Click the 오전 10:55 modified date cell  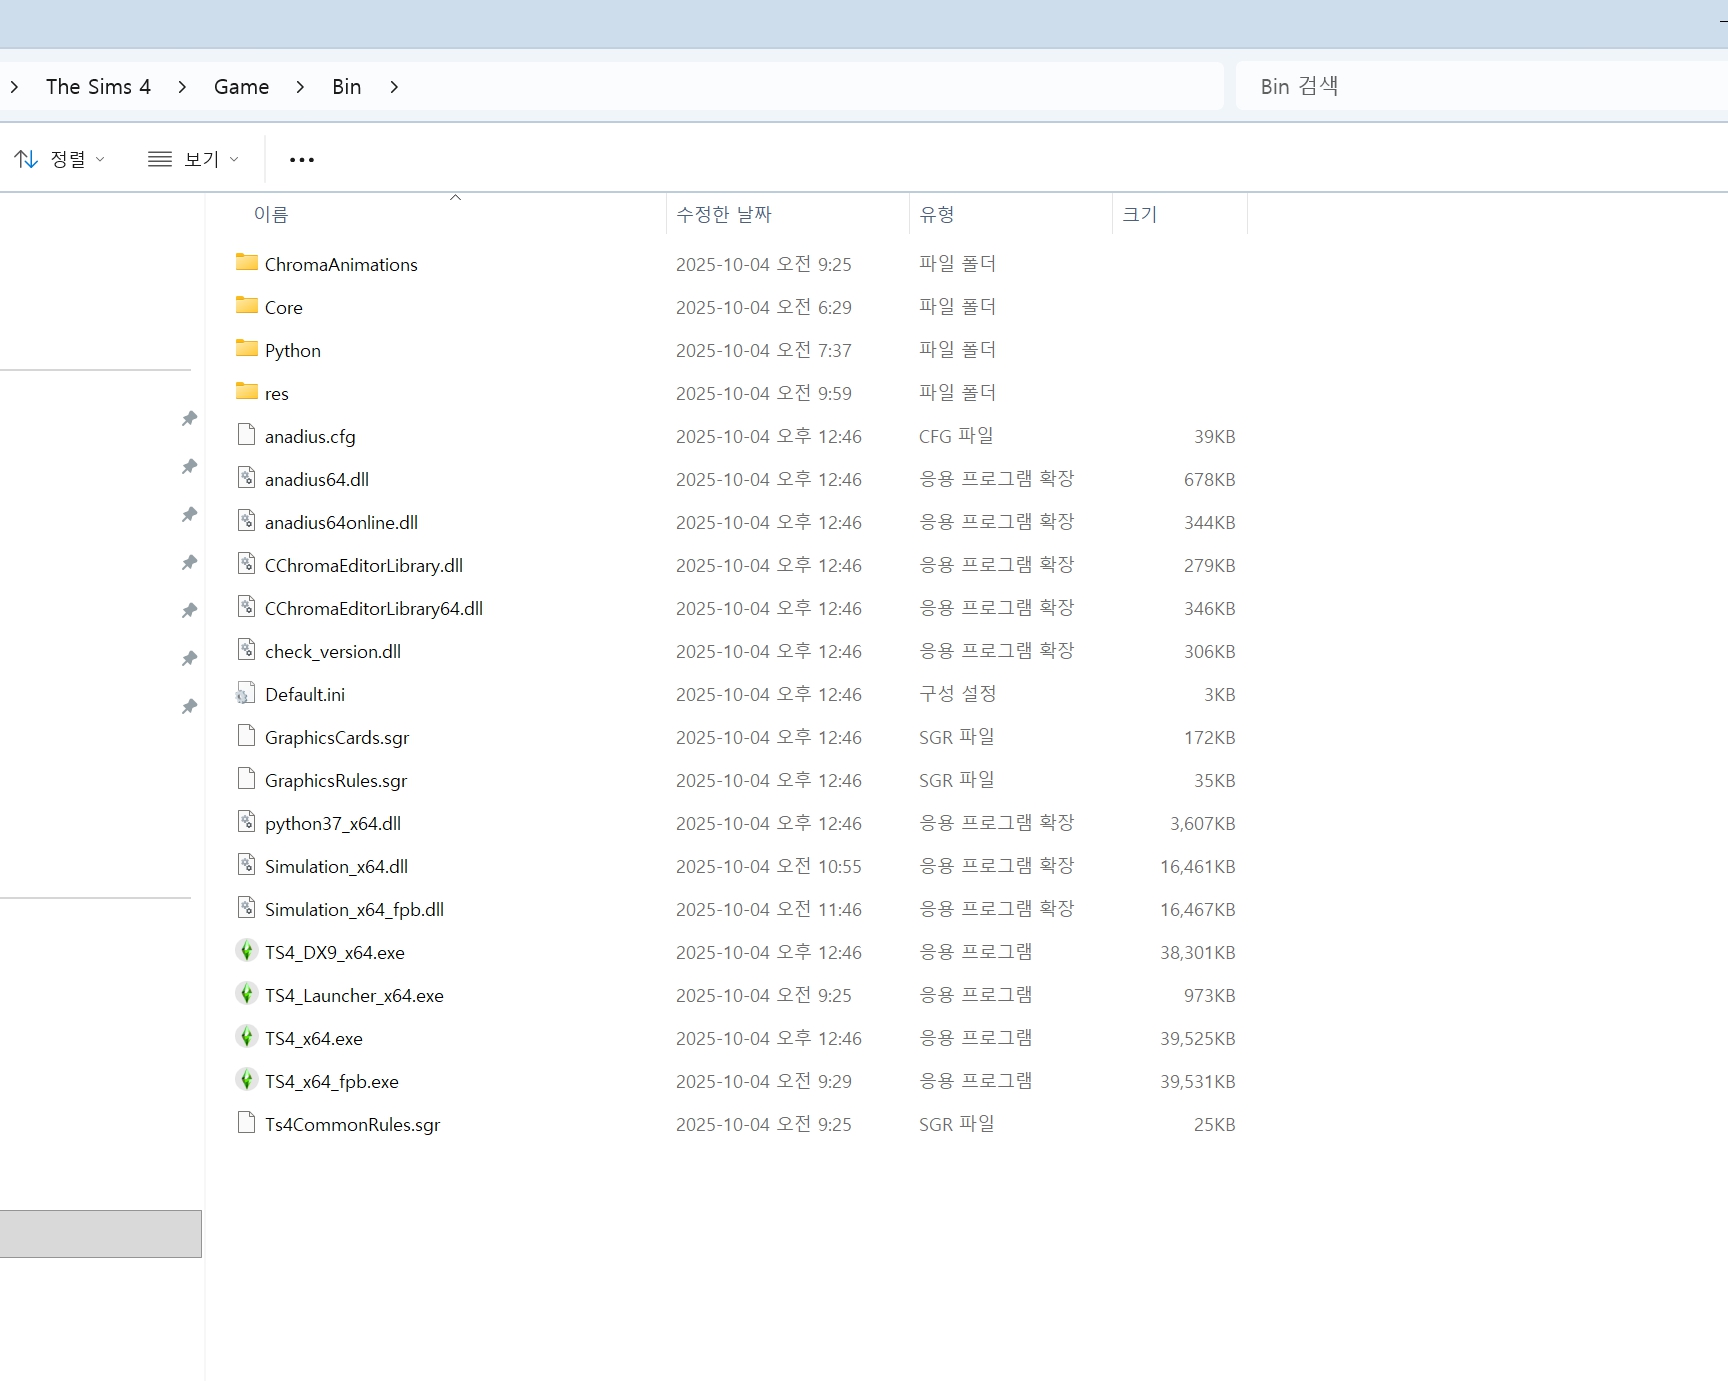(x=769, y=866)
